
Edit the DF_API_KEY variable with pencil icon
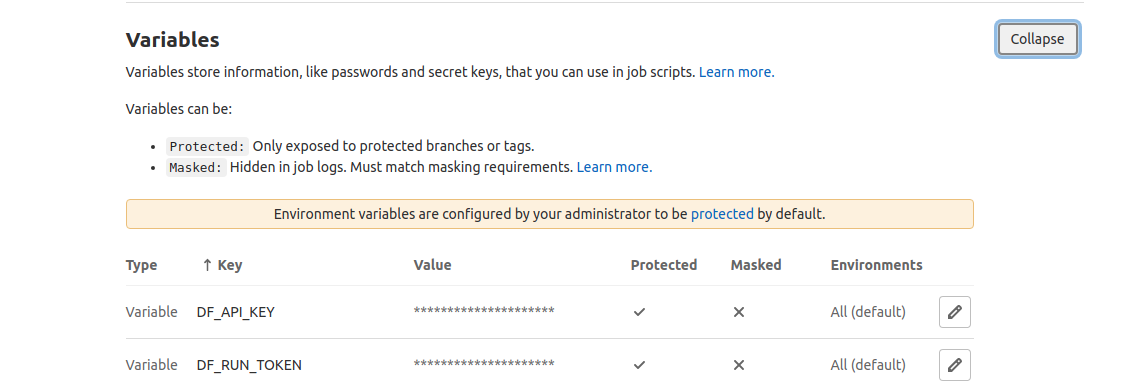[x=954, y=312]
